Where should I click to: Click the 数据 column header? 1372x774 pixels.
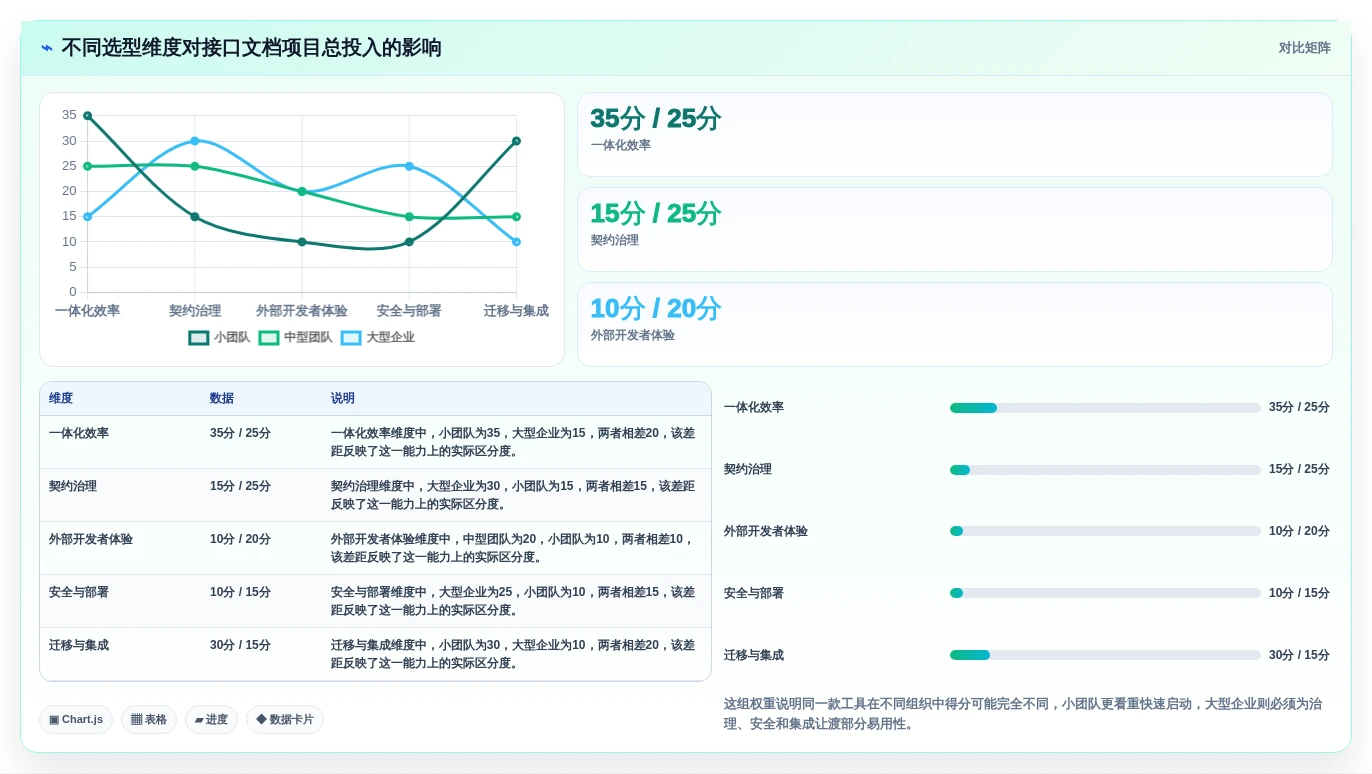pos(222,398)
